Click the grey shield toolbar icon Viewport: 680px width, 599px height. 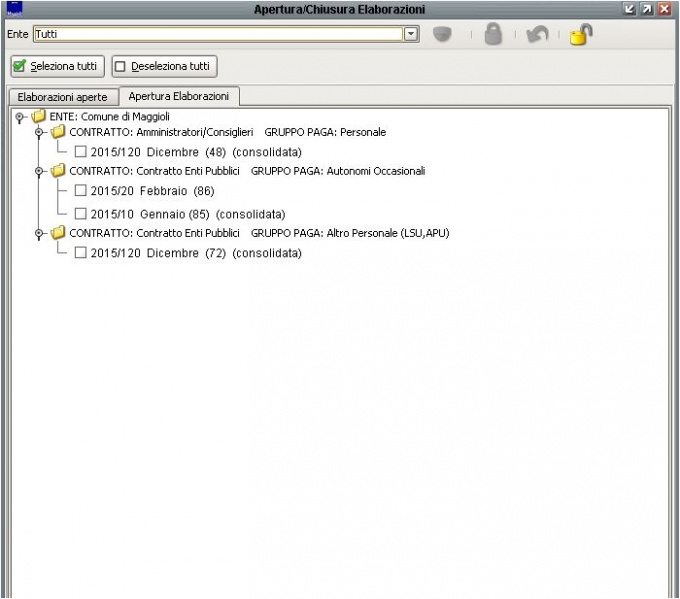442,34
